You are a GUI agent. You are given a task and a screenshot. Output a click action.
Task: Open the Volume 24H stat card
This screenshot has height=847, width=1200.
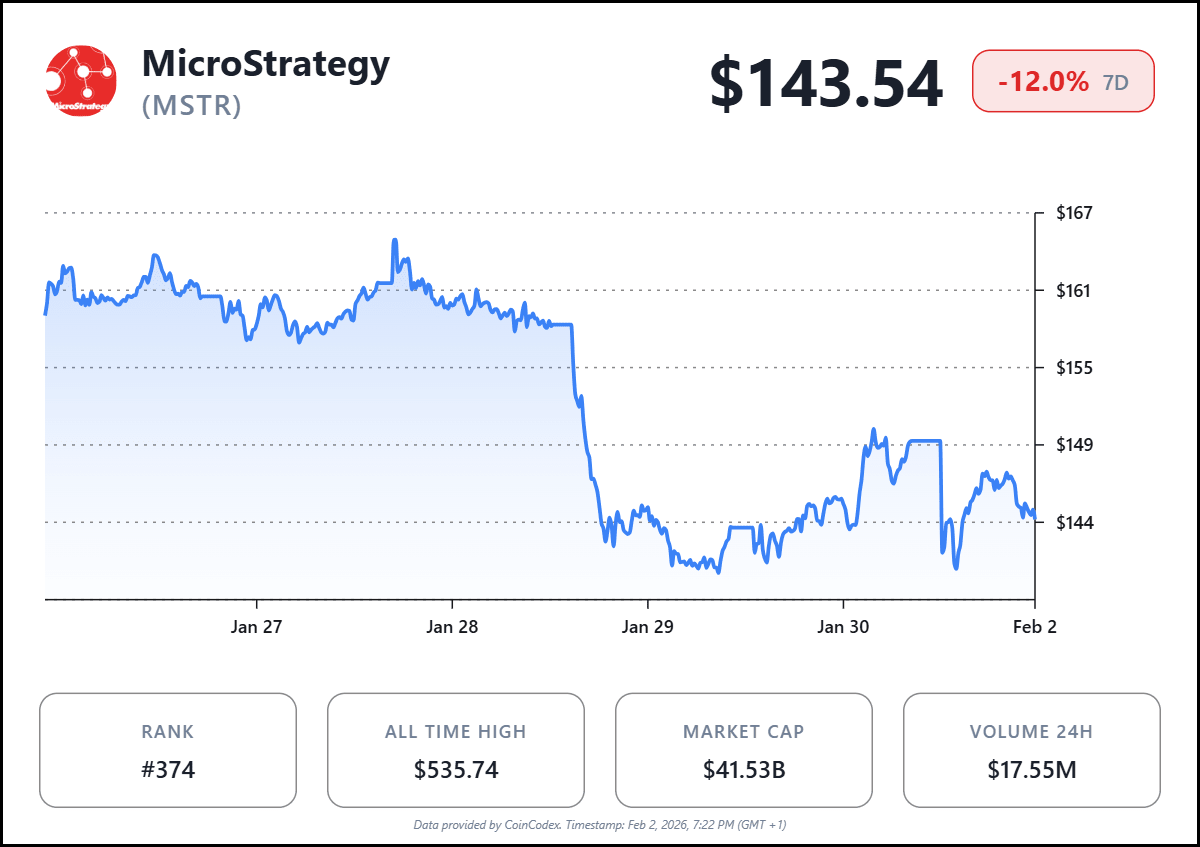pos(1032,750)
